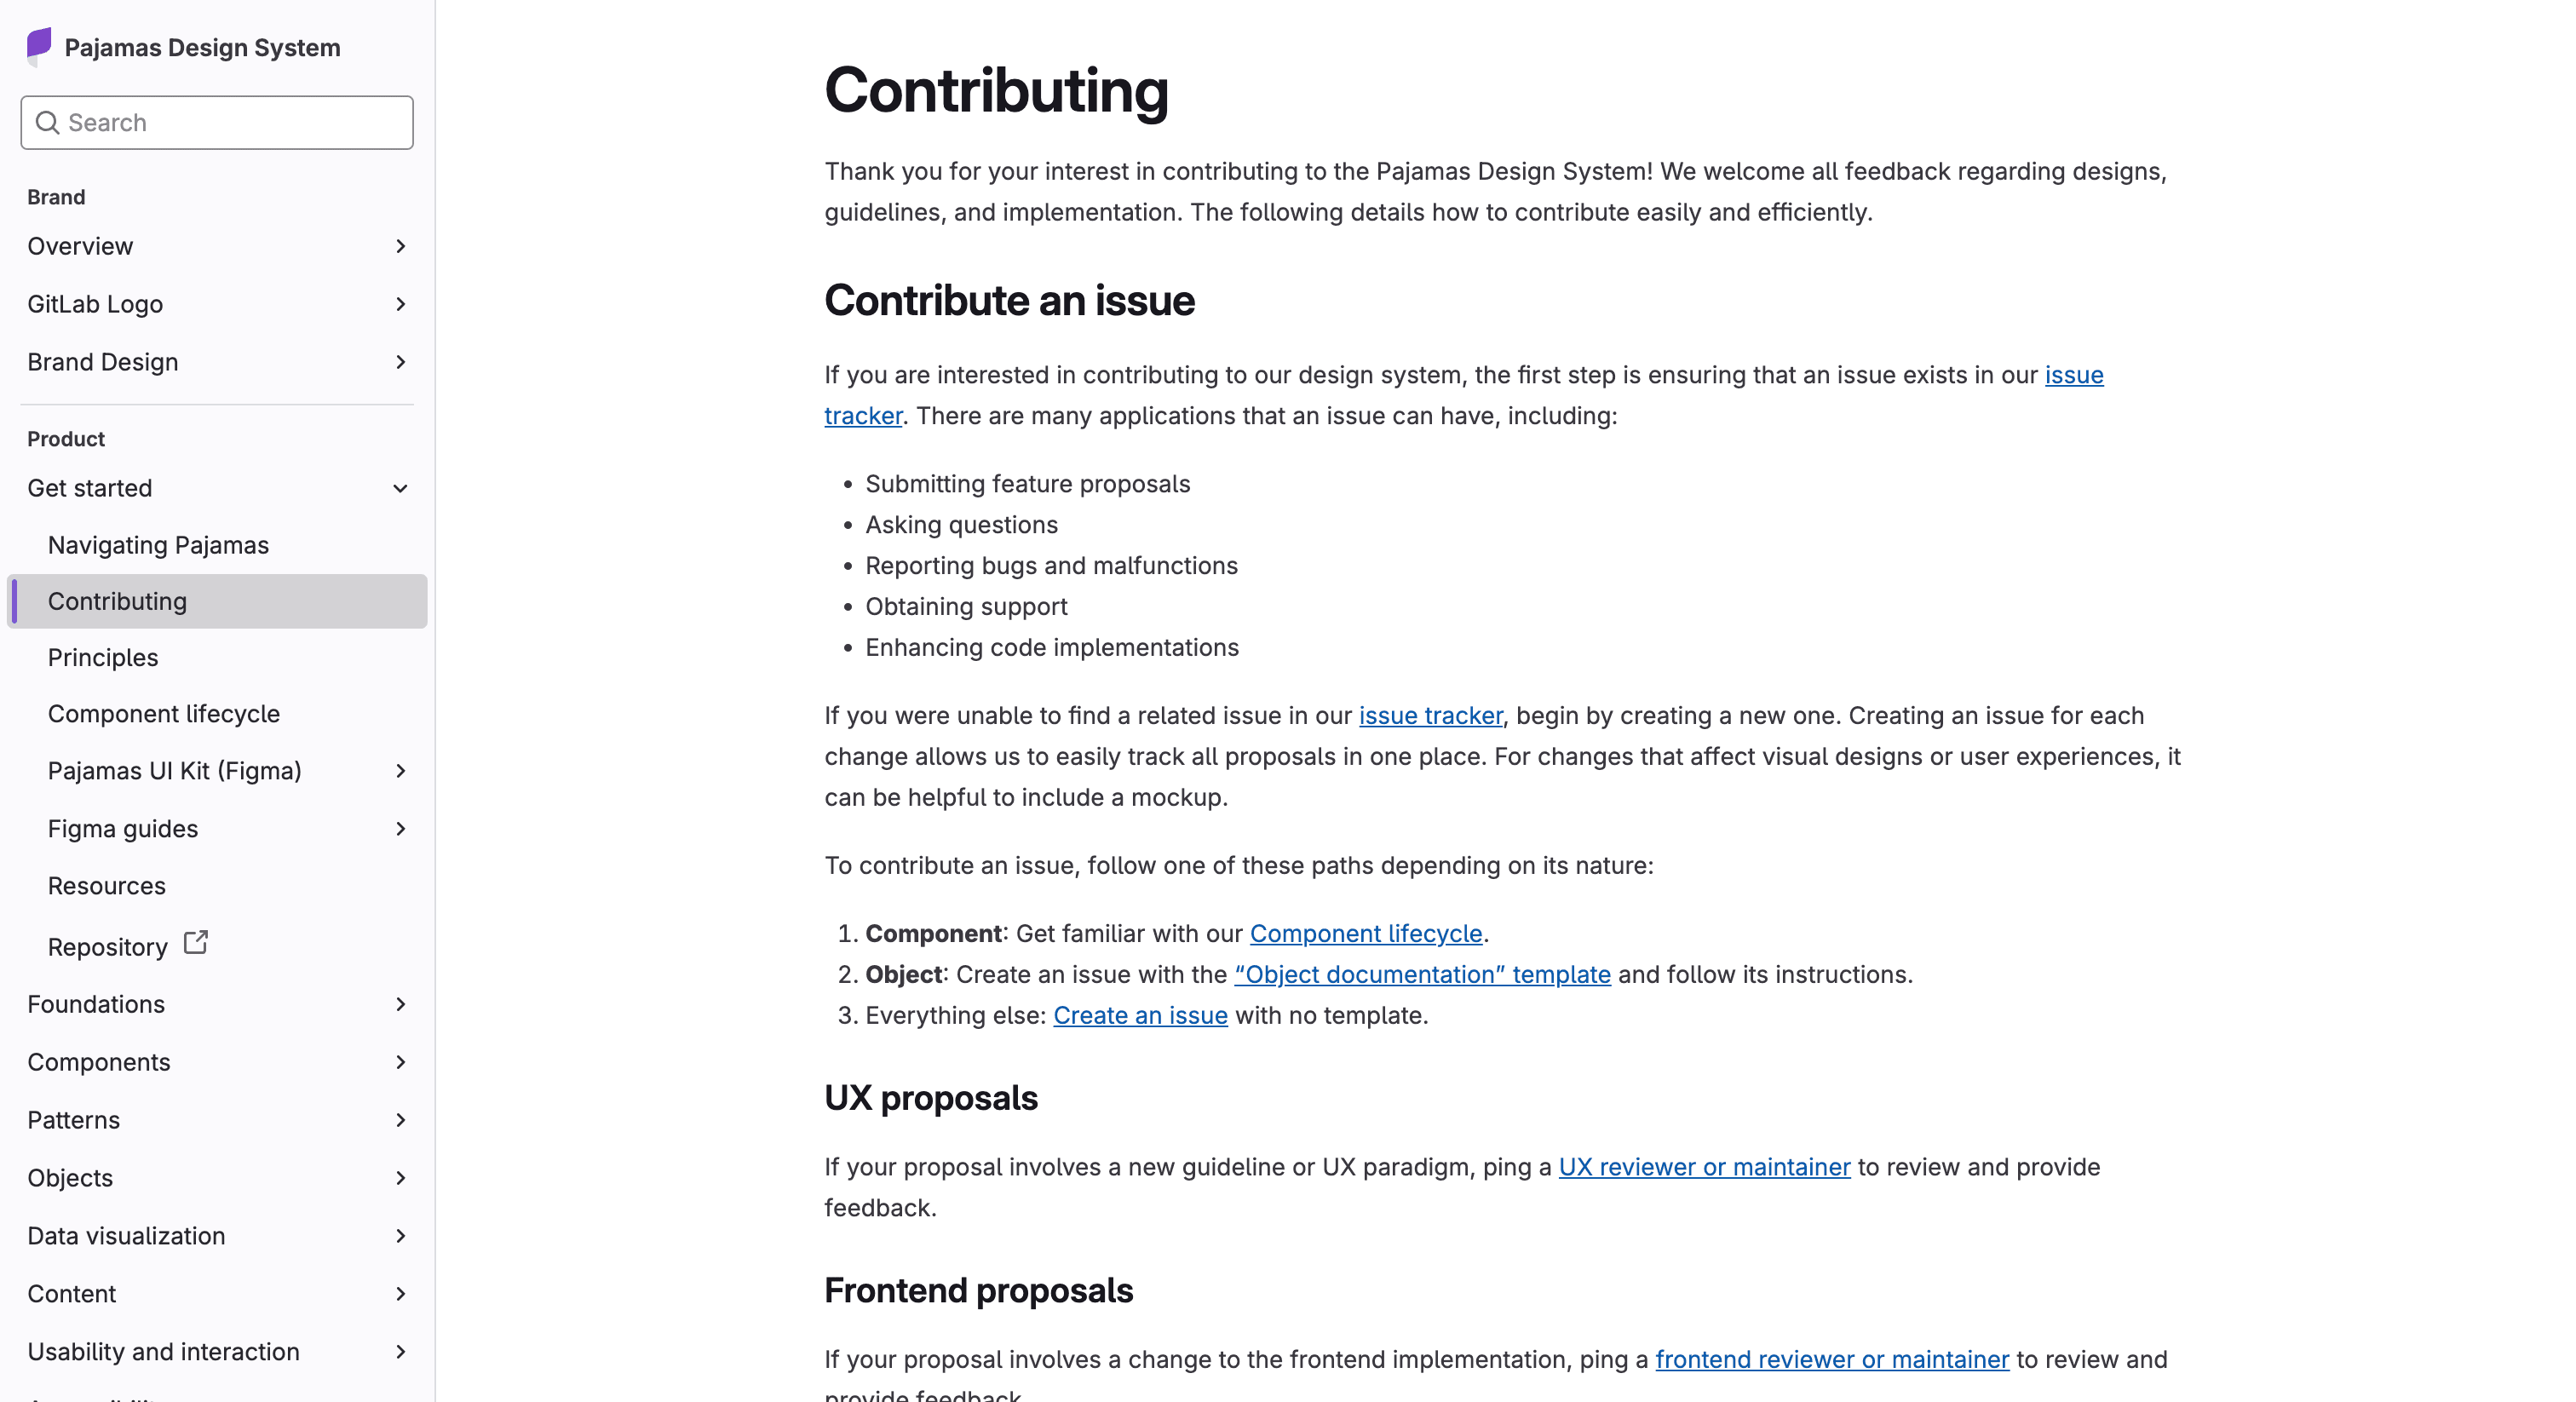Viewport: 2576px width, 1402px height.
Task: Open Component lifecycle sidebar item
Action: [x=164, y=714]
